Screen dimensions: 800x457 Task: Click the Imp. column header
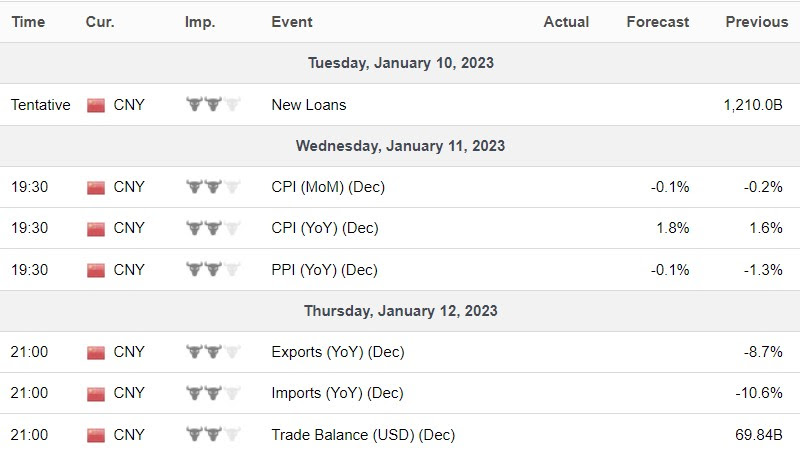[200, 22]
